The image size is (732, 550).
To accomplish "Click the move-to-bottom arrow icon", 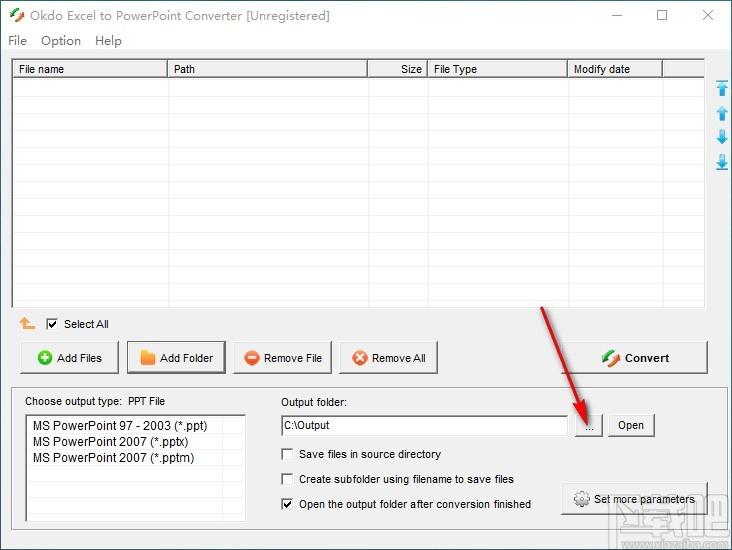I will pyautogui.click(x=722, y=162).
